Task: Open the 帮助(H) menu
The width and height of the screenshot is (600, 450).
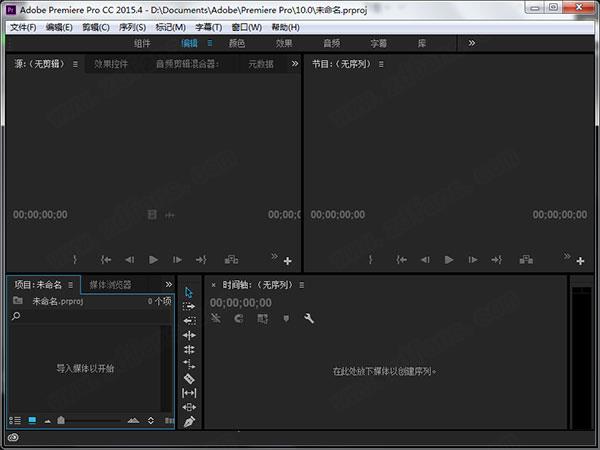Action: tap(285, 28)
